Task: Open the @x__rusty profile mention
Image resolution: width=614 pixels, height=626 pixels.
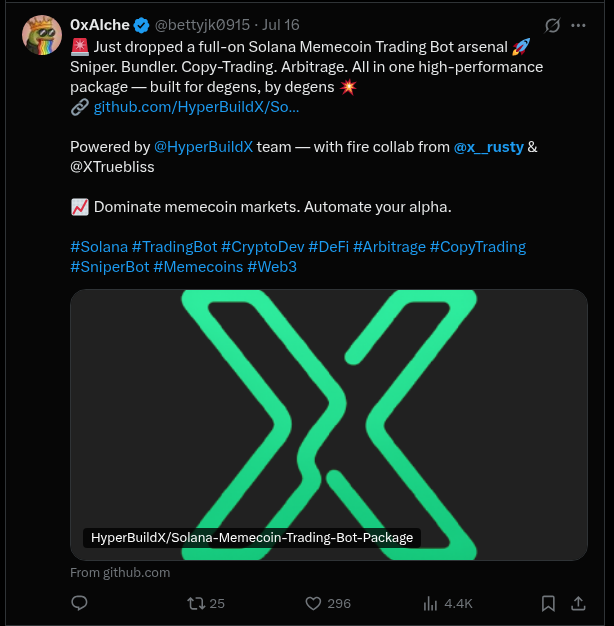Action: coord(488,146)
